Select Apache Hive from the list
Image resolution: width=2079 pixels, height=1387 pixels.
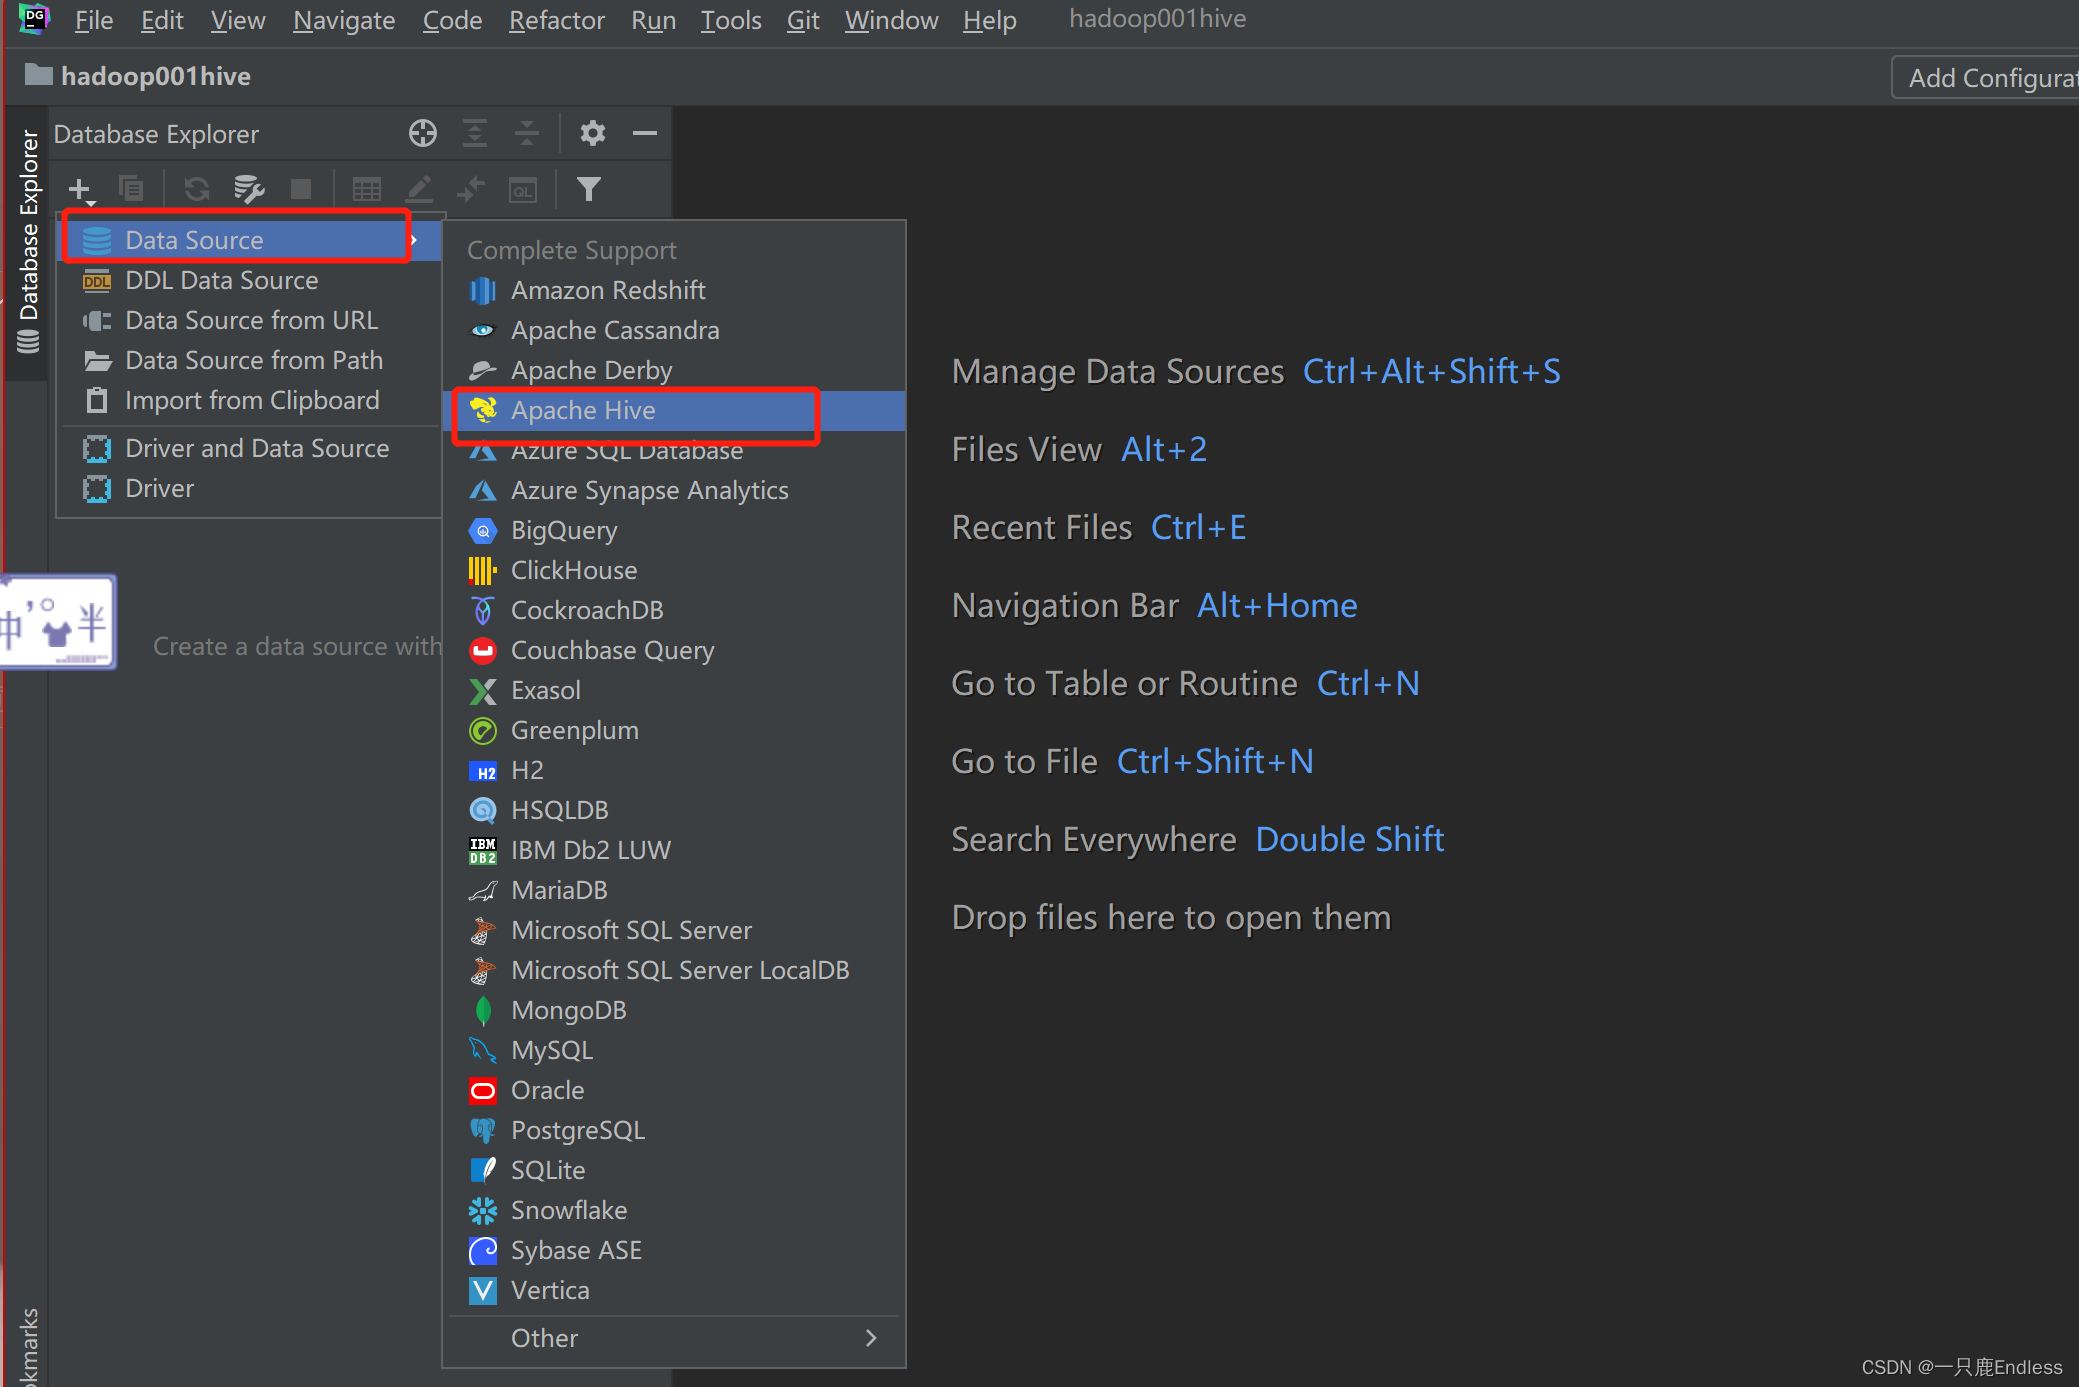(583, 410)
